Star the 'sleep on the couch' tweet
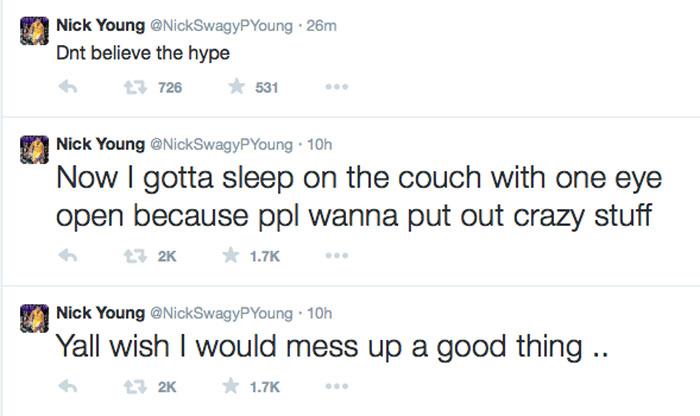The image size is (700, 416). pyautogui.click(x=231, y=255)
